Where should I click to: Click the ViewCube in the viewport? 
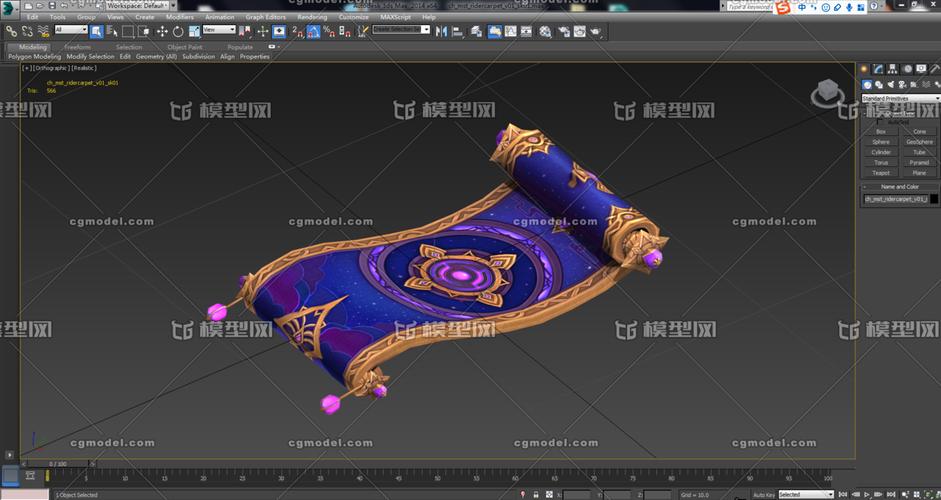pyautogui.click(x=827, y=93)
